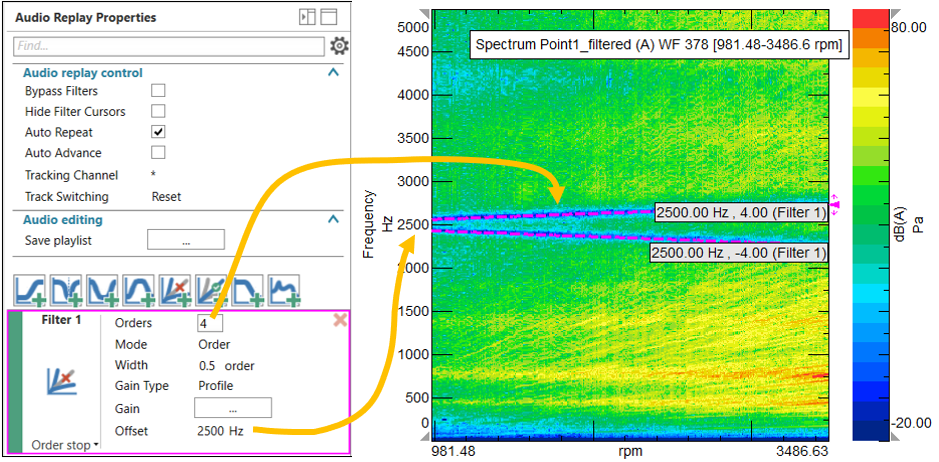Collapse Audio replay control section
The width and height of the screenshot is (939, 462).
[333, 73]
